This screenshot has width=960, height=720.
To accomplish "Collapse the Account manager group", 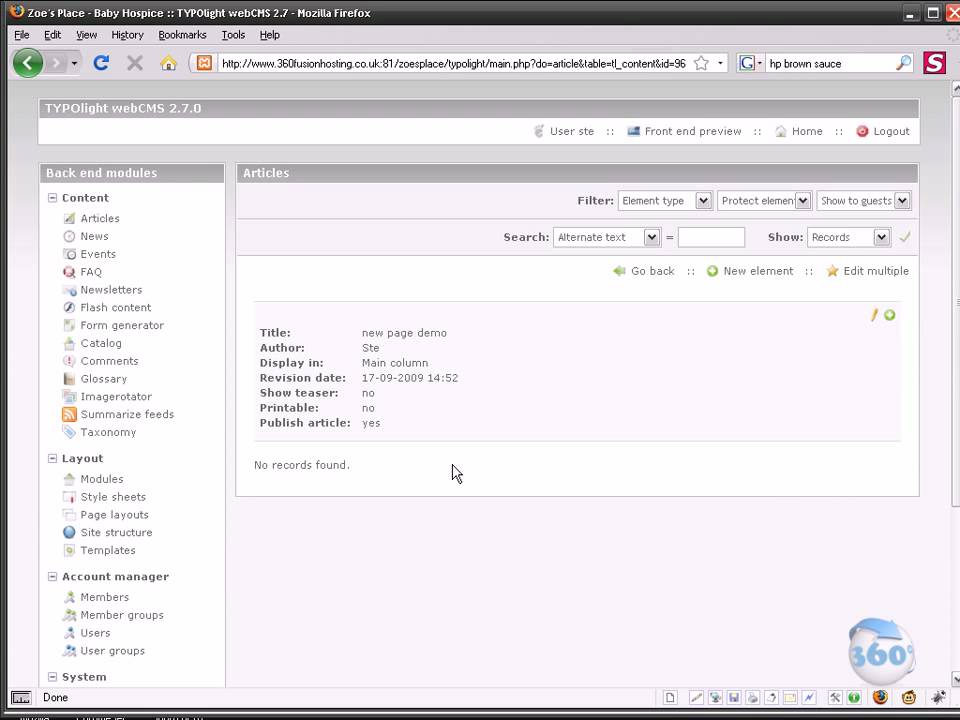I will coord(53,577).
